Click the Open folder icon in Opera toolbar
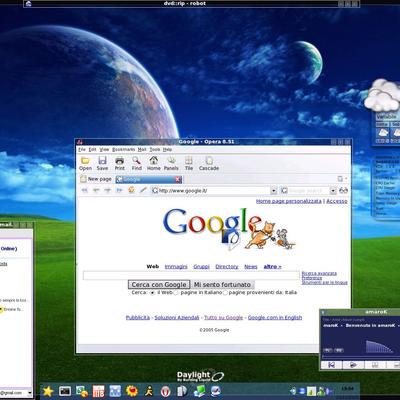The height and width of the screenshot is (400, 400). point(85,161)
